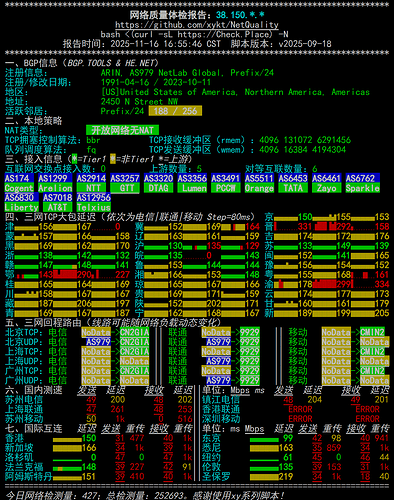Click the AS3257 GTT block
Image resolution: width=394 pixels, height=500 pixels.
pyautogui.click(x=125, y=183)
